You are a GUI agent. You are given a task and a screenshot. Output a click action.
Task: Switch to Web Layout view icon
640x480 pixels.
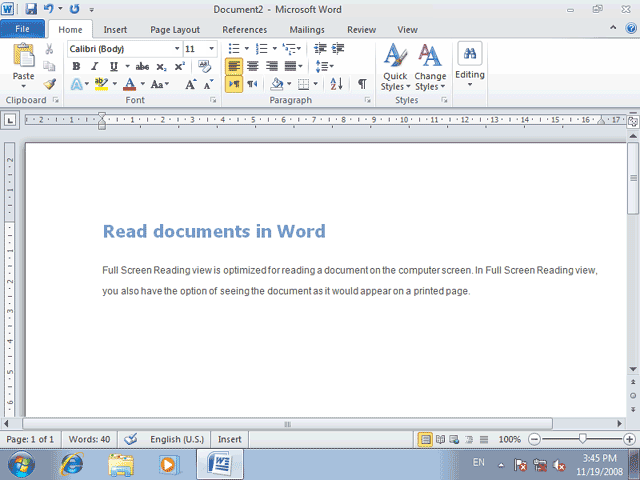click(454, 440)
